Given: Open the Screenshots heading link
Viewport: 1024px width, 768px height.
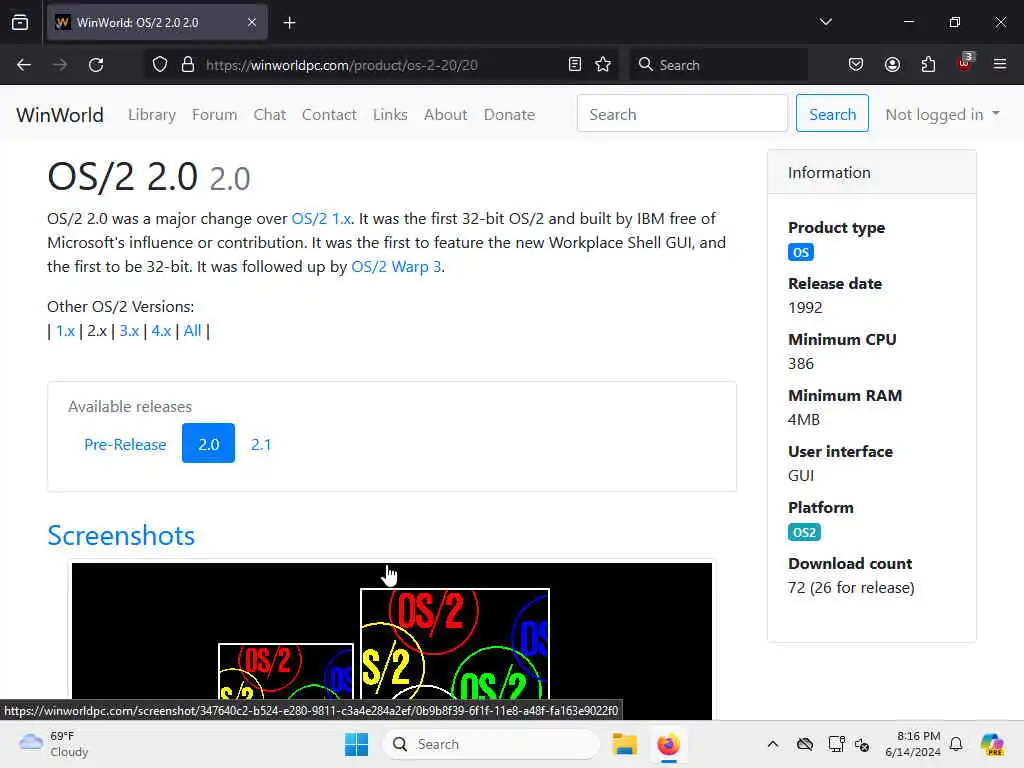Looking at the screenshot, I should coord(121,535).
